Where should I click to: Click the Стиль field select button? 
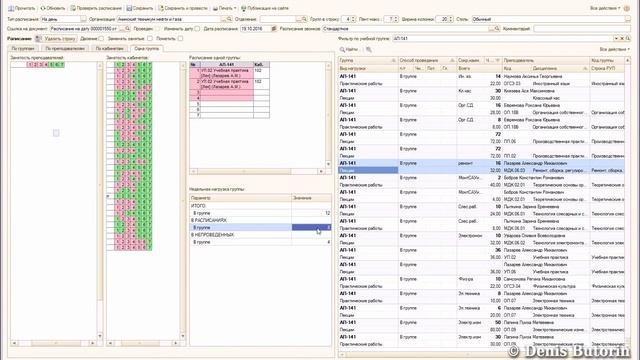[627, 19]
